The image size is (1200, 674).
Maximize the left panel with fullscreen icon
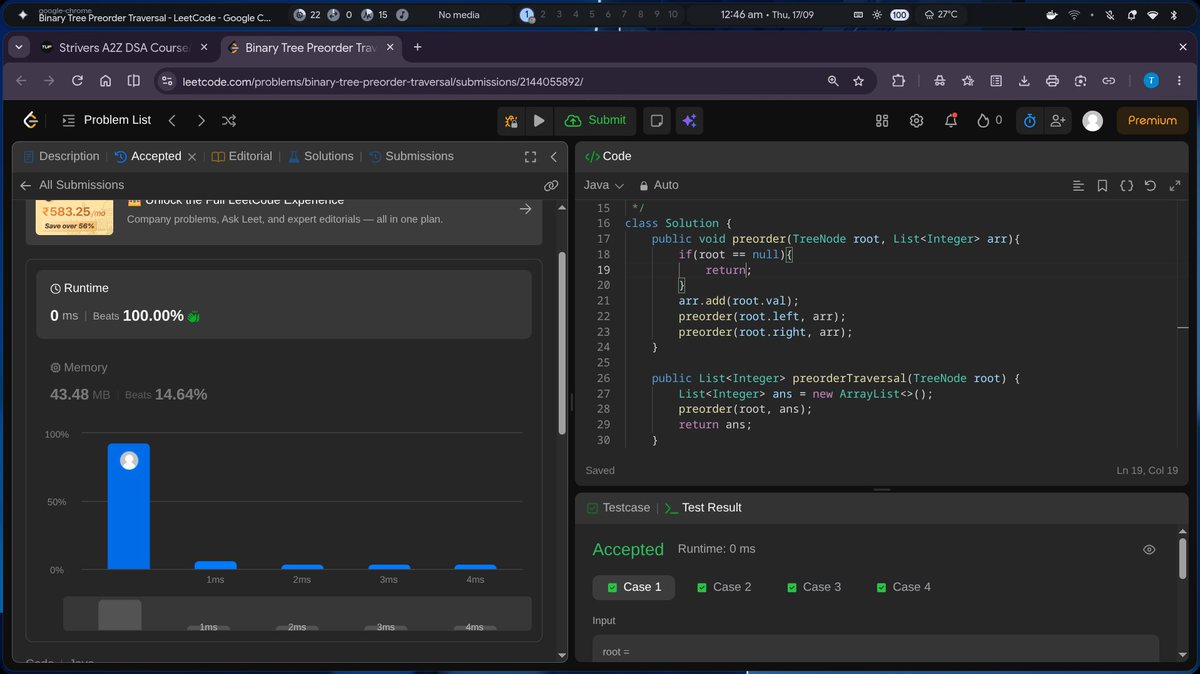coord(531,156)
